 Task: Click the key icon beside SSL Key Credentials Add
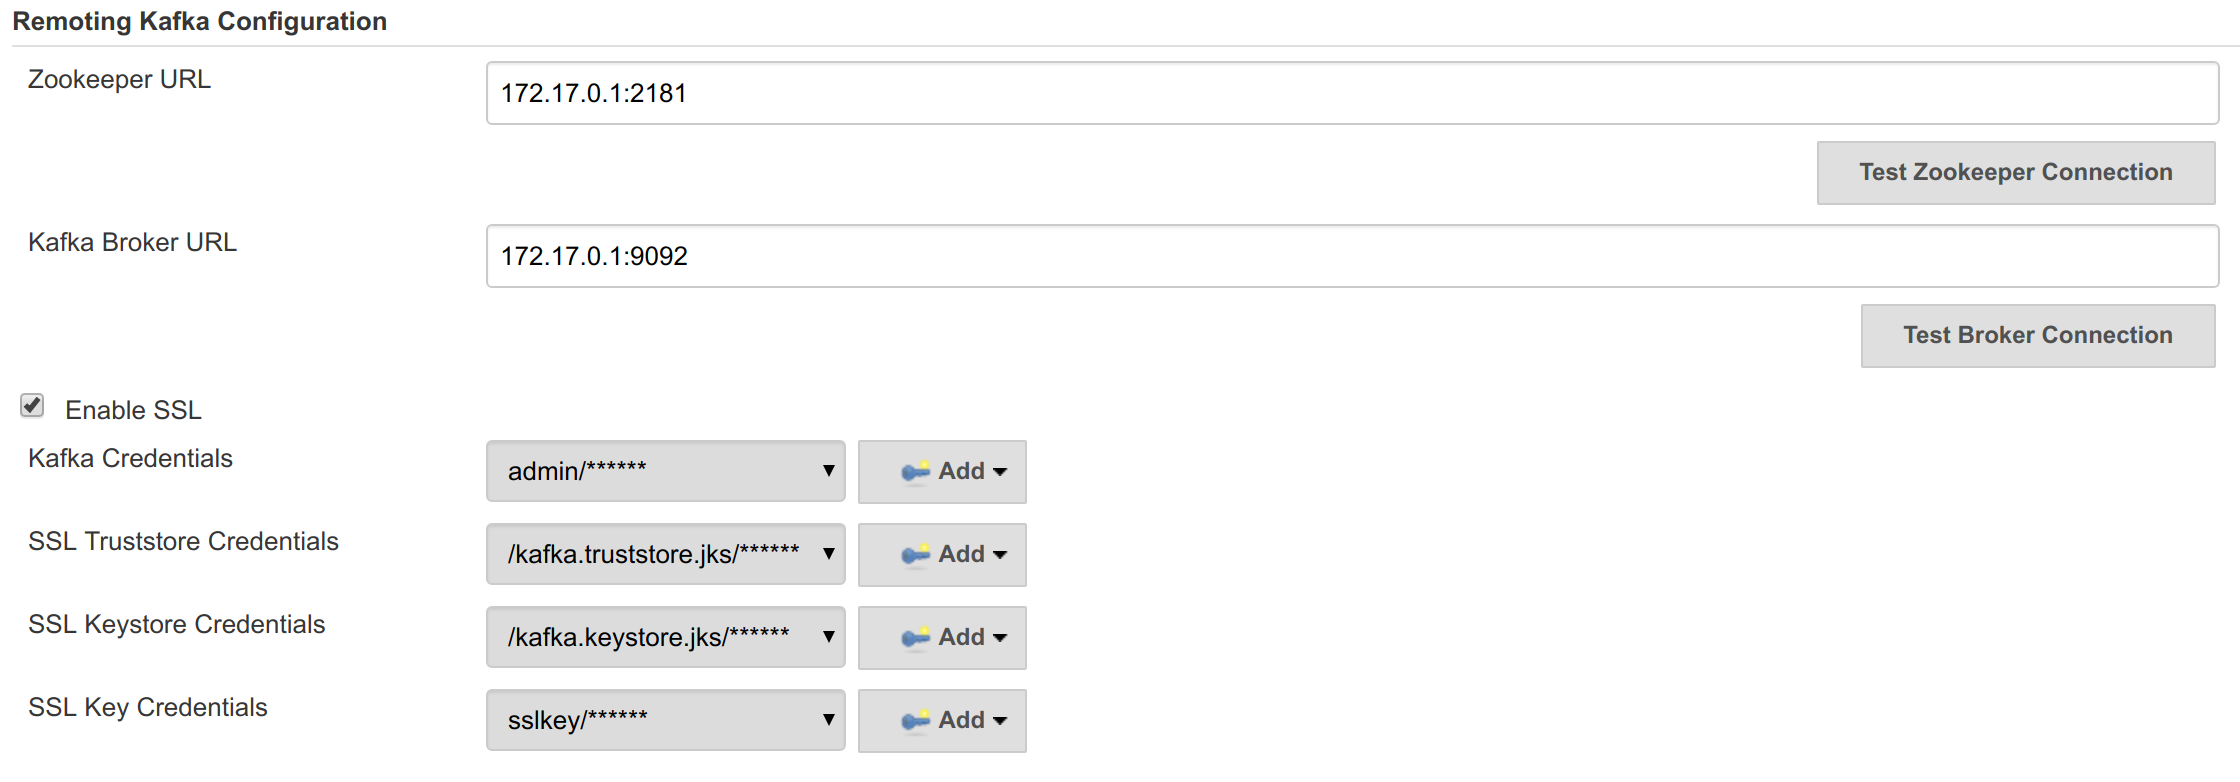click(x=916, y=720)
